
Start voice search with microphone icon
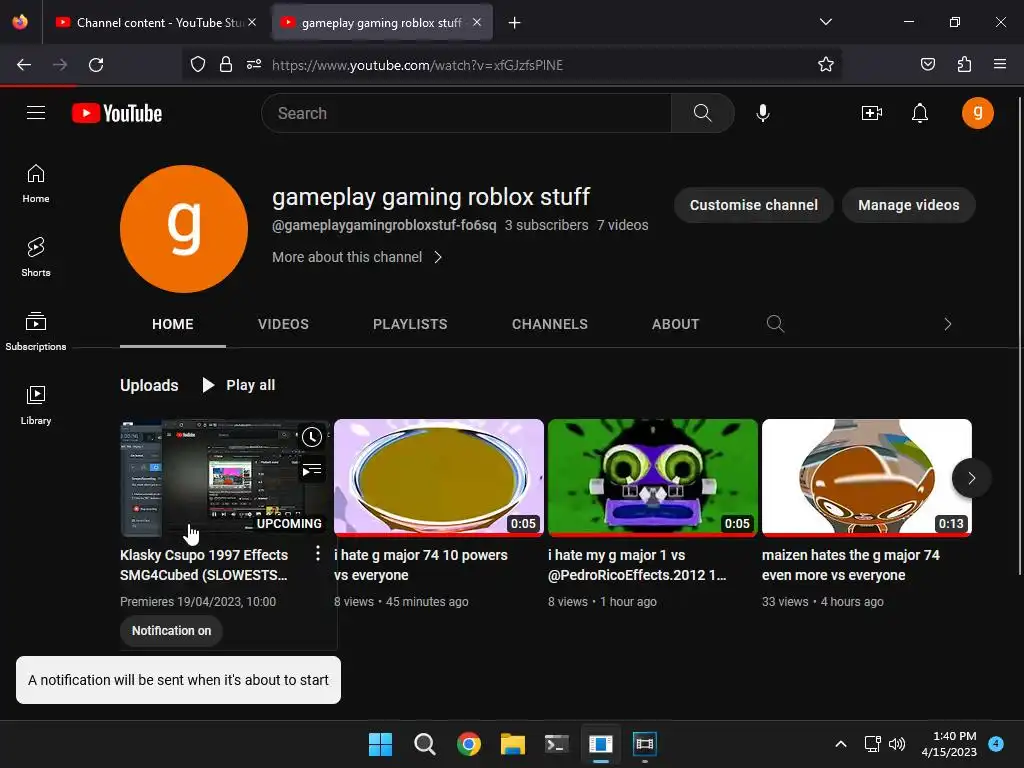[762, 113]
